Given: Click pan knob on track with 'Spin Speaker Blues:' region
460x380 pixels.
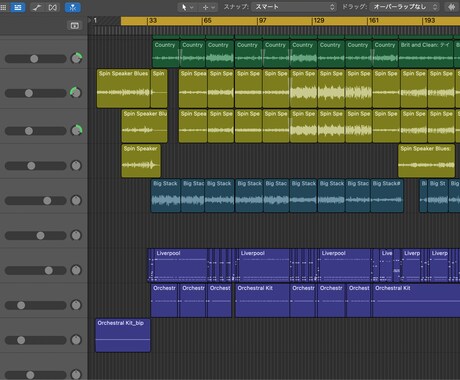Looking at the screenshot, I should pyautogui.click(x=76, y=165).
